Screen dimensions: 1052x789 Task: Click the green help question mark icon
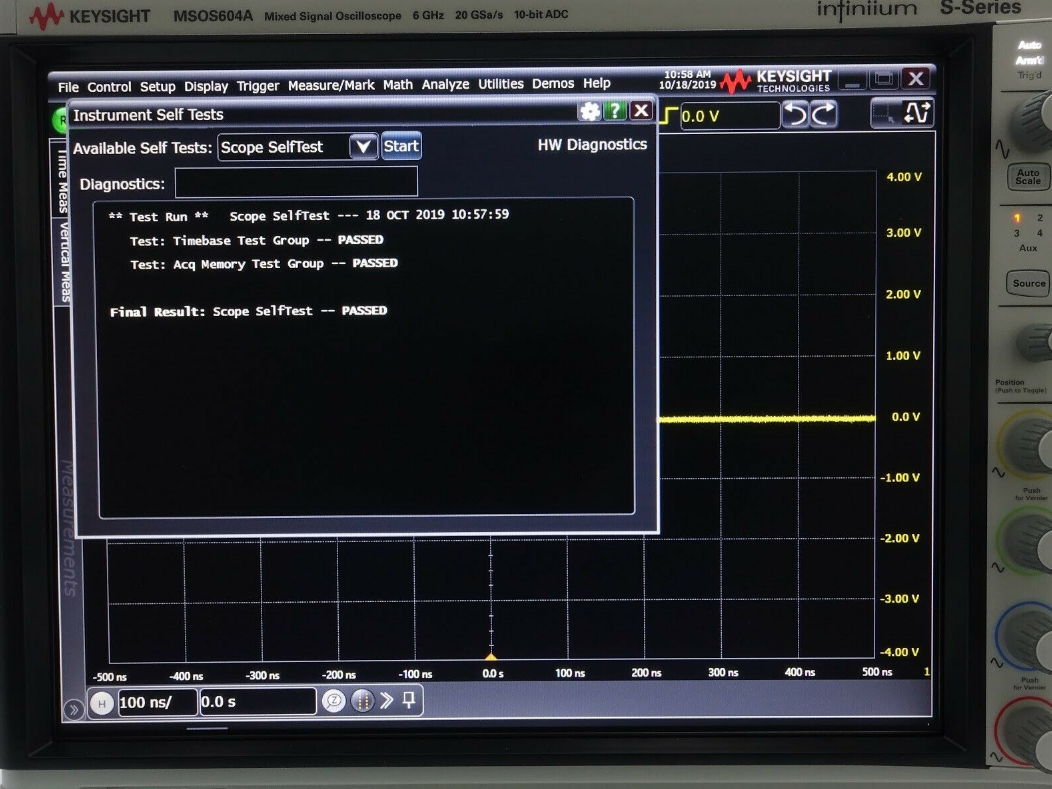click(616, 112)
